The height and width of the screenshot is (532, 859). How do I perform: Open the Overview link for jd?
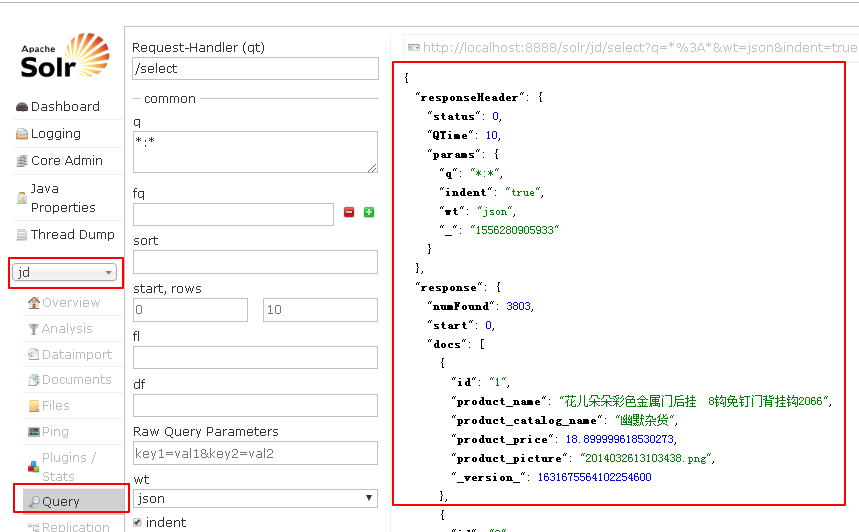pyautogui.click(x=71, y=302)
